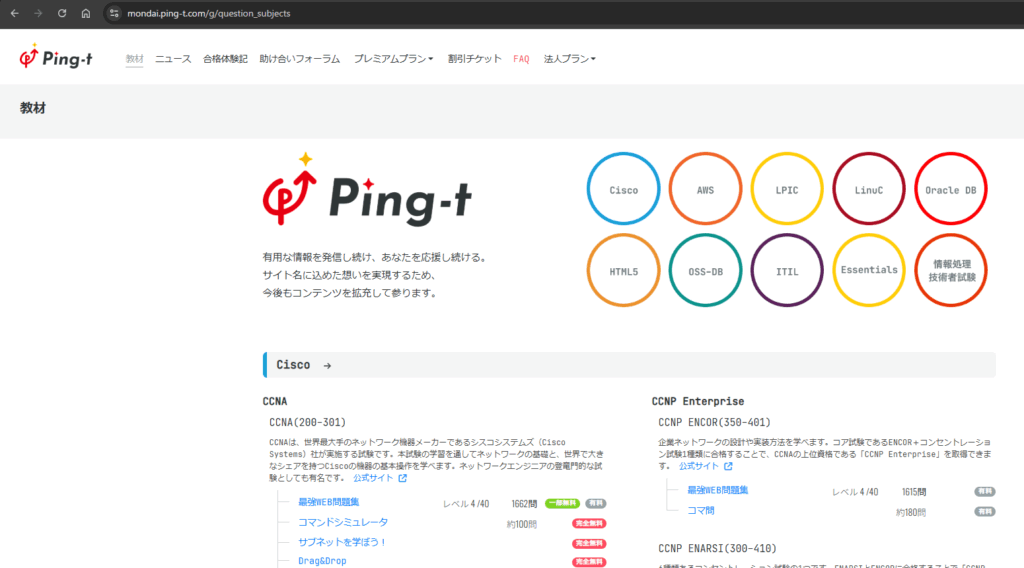The width and height of the screenshot is (1024, 568).
Task: Select the LPIC circle category
Action: click(x=787, y=190)
